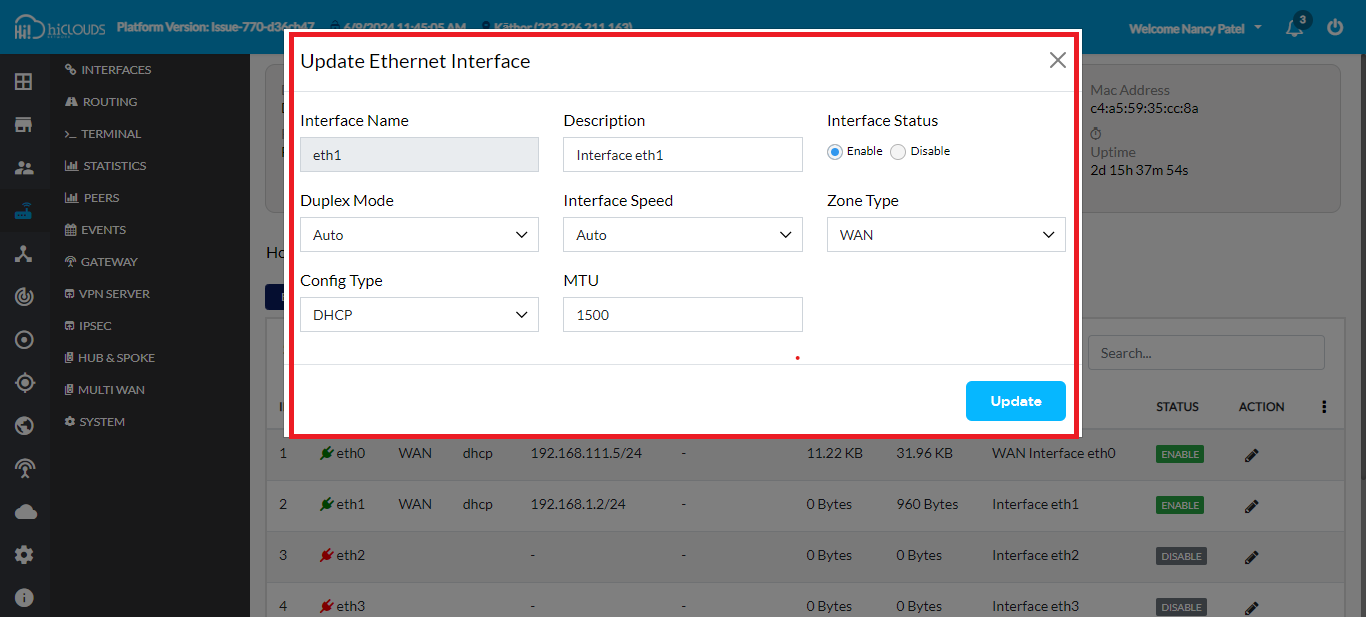
Task: Open the Interface Speed dropdown
Action: (x=683, y=234)
